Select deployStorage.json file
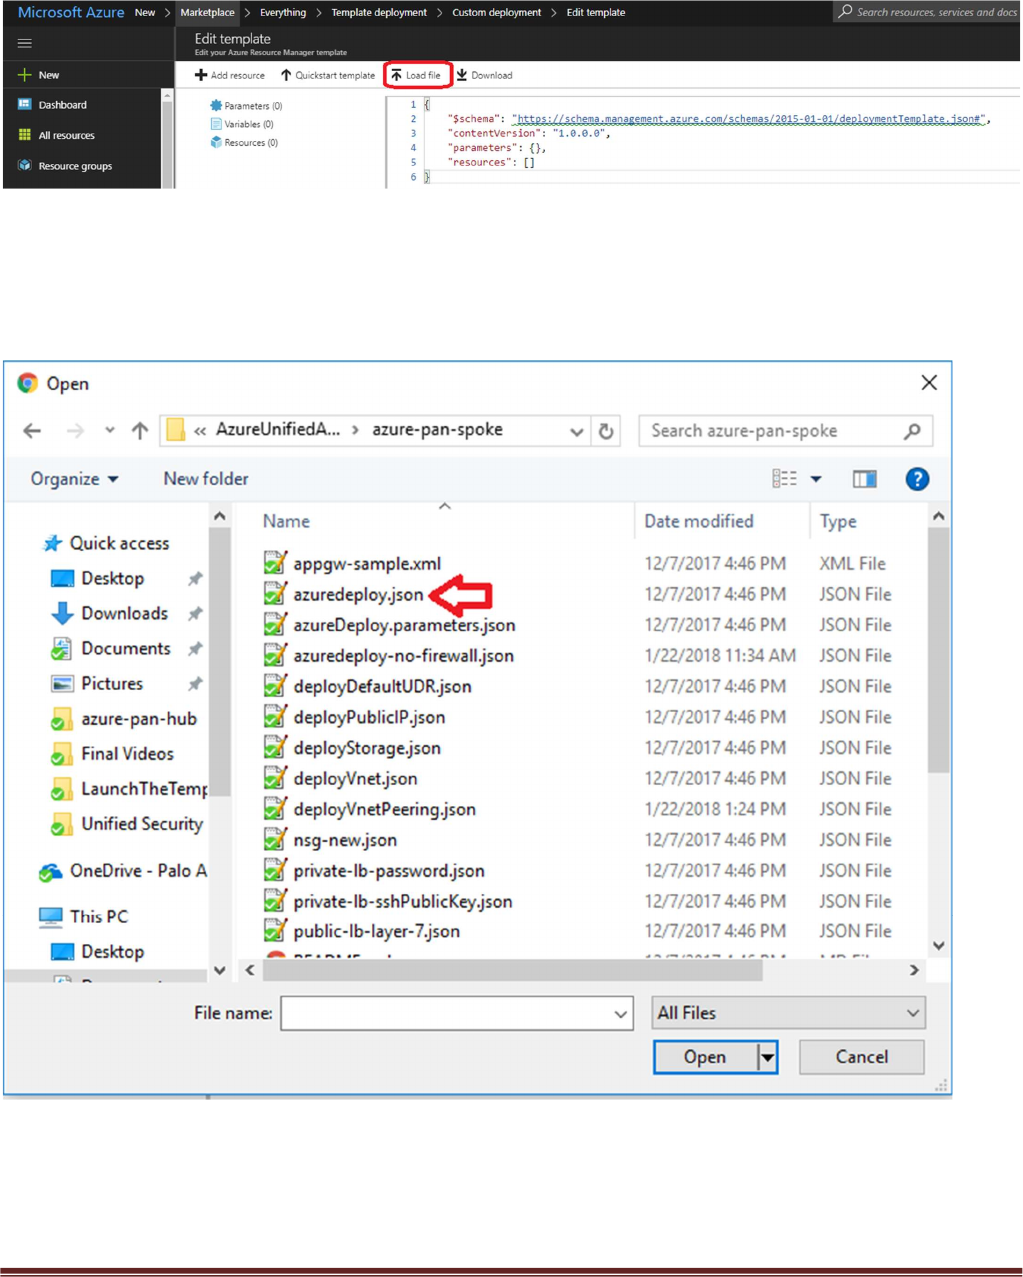 367,748
